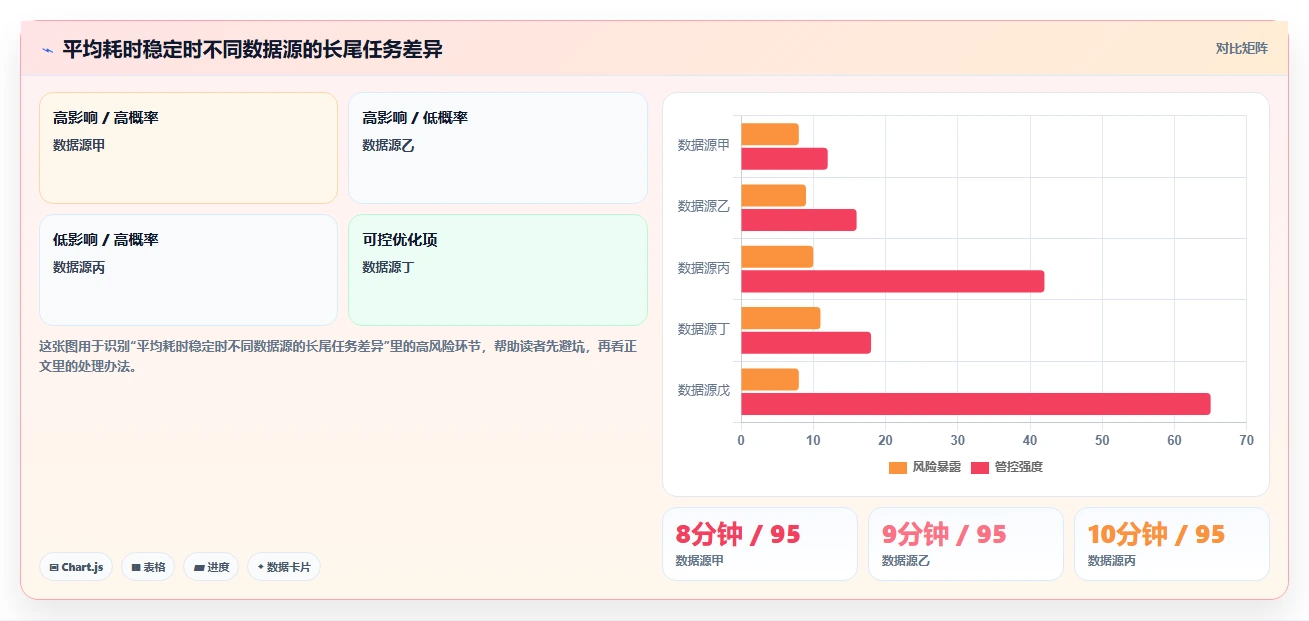The image size is (1309, 621).
Task: Click the 数据卡片 tag chip
Action: click(284, 567)
